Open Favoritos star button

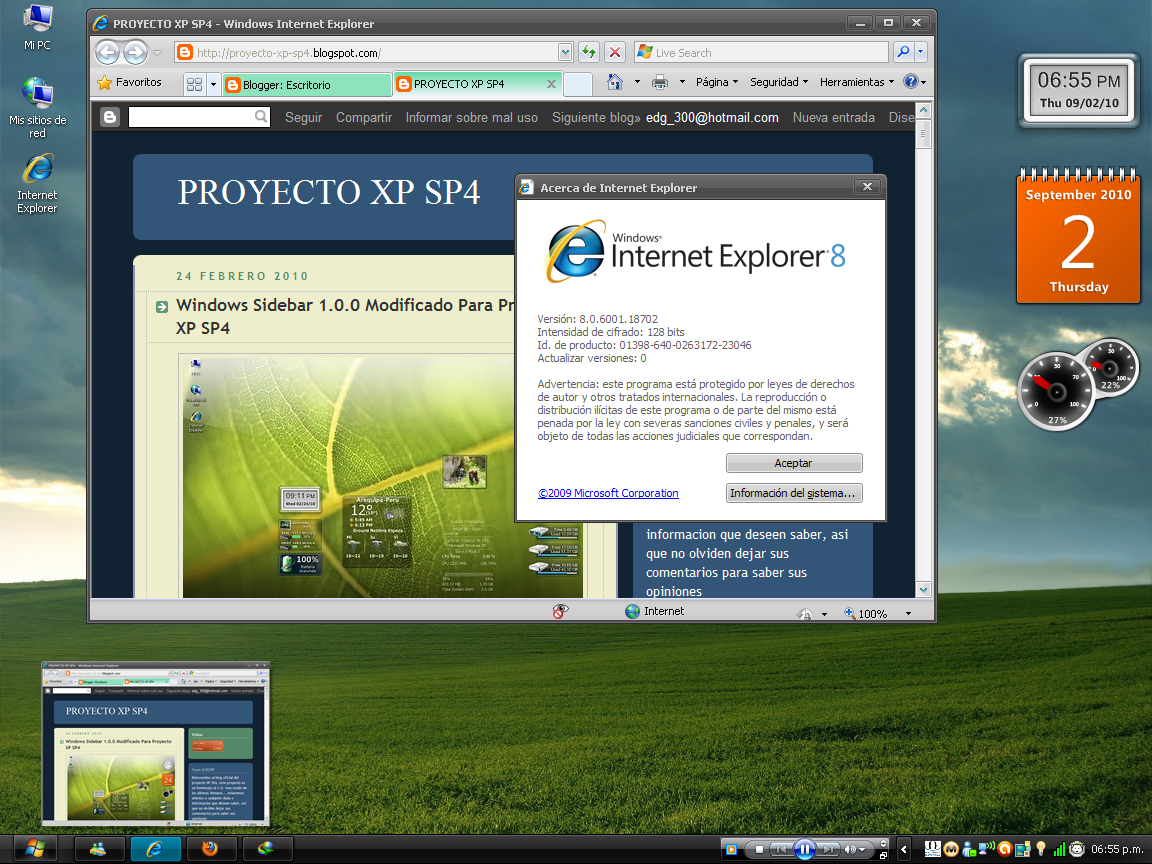[129, 82]
